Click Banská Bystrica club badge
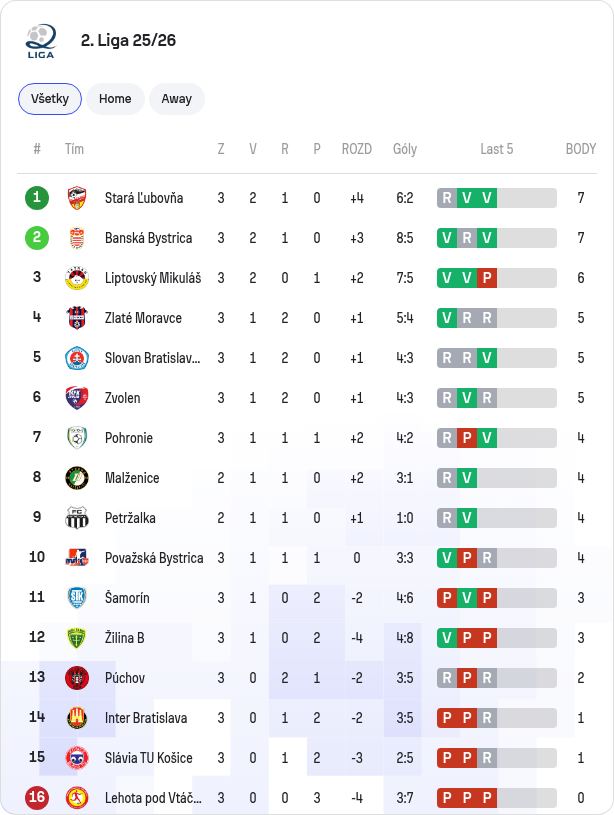Viewport: 614px width, 815px height. tap(77, 238)
